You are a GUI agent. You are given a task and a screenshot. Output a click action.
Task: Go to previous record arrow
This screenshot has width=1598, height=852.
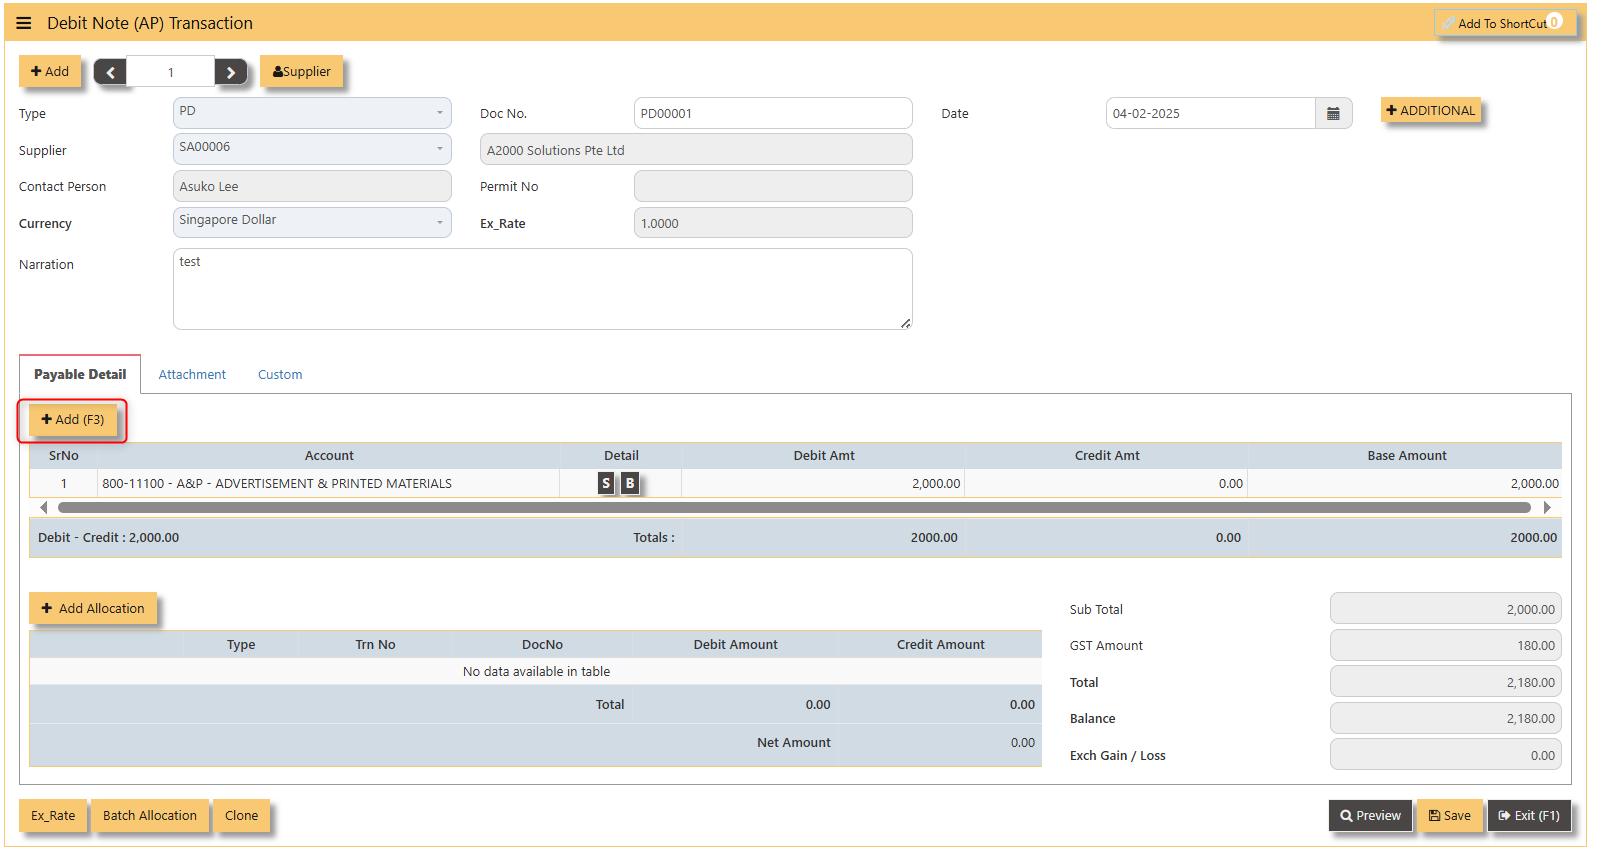[110, 72]
